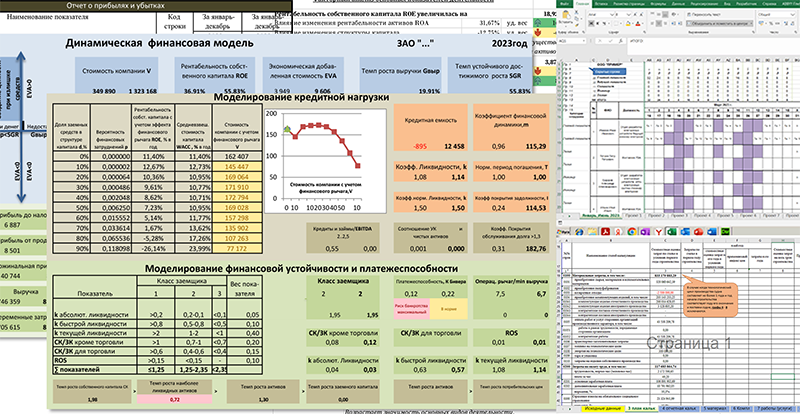Image resolution: width=800 pixels, height=414 pixels.
Task: Click the Paste clipboard icon in Excel ribbon
Action: pyautogui.click(x=566, y=14)
